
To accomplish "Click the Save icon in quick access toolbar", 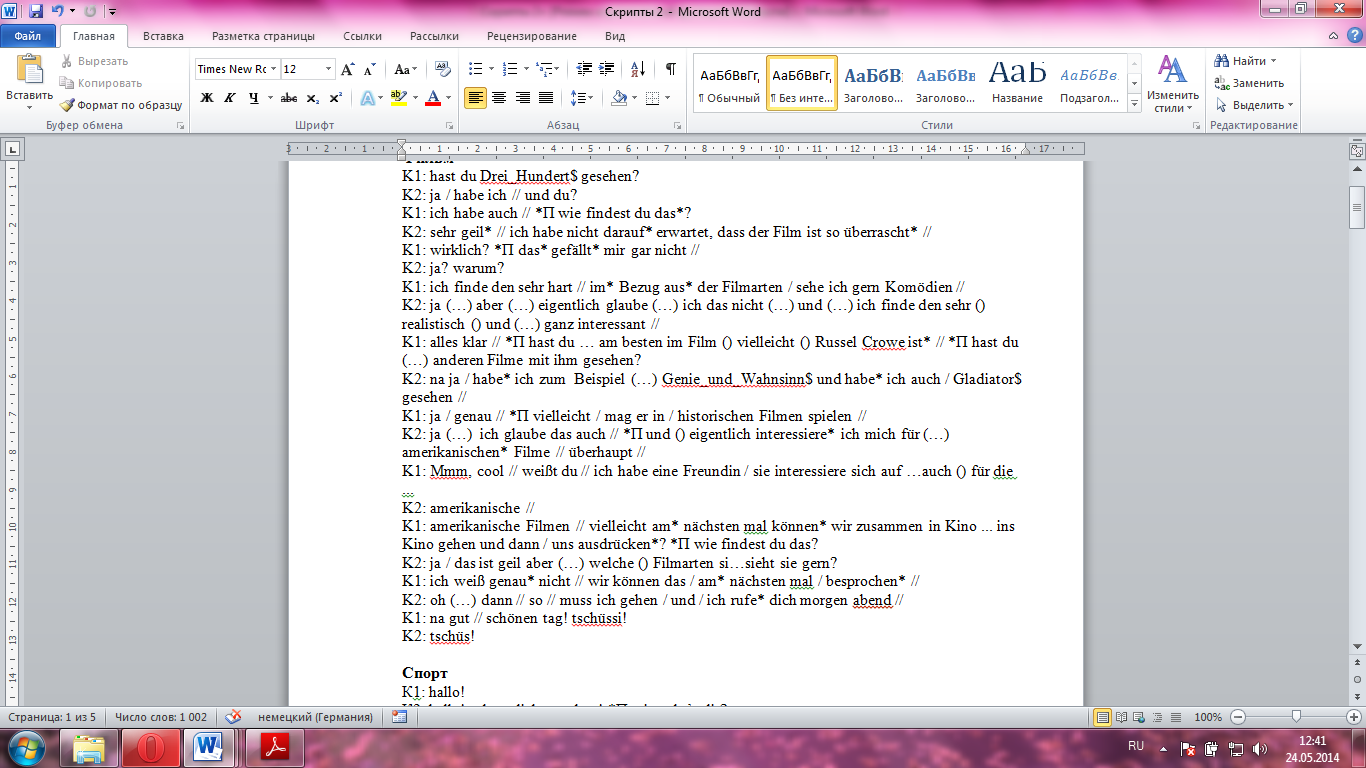I will point(36,11).
